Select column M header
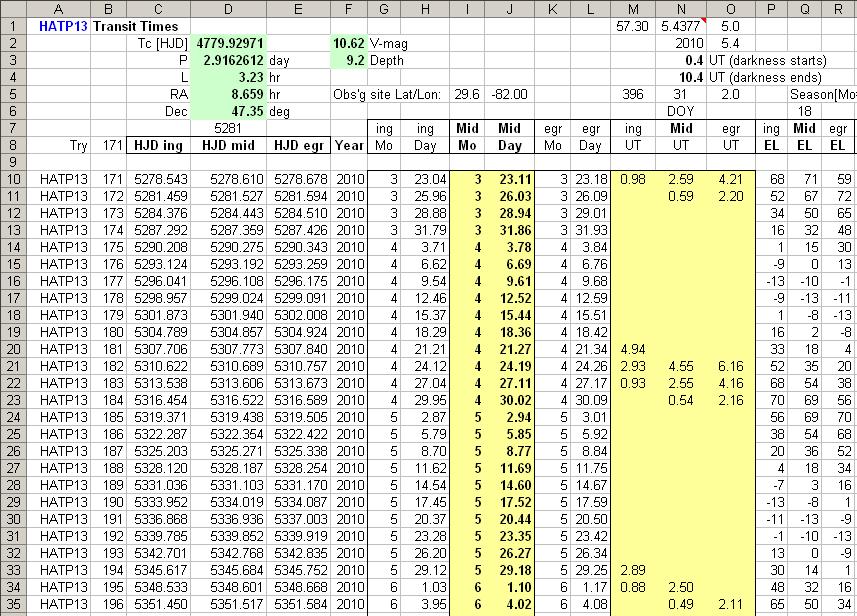857x616 pixels. [633, 9]
